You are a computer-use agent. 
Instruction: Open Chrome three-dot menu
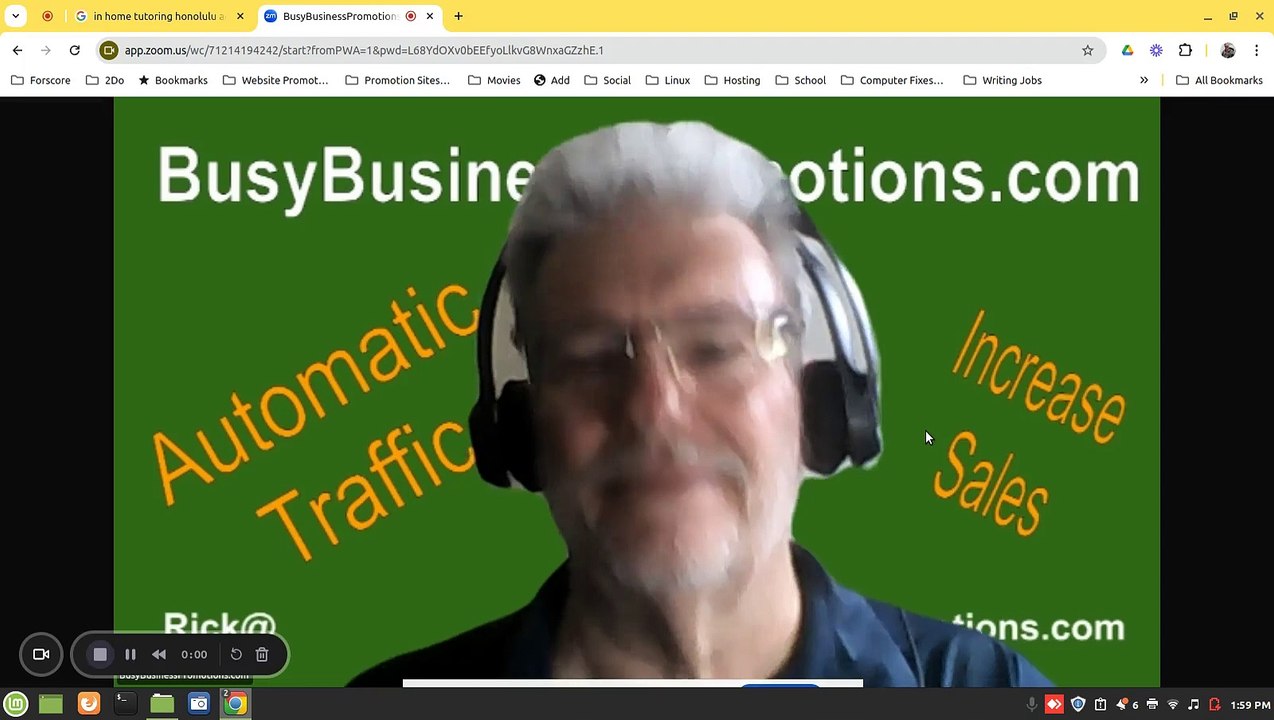click(1256, 50)
